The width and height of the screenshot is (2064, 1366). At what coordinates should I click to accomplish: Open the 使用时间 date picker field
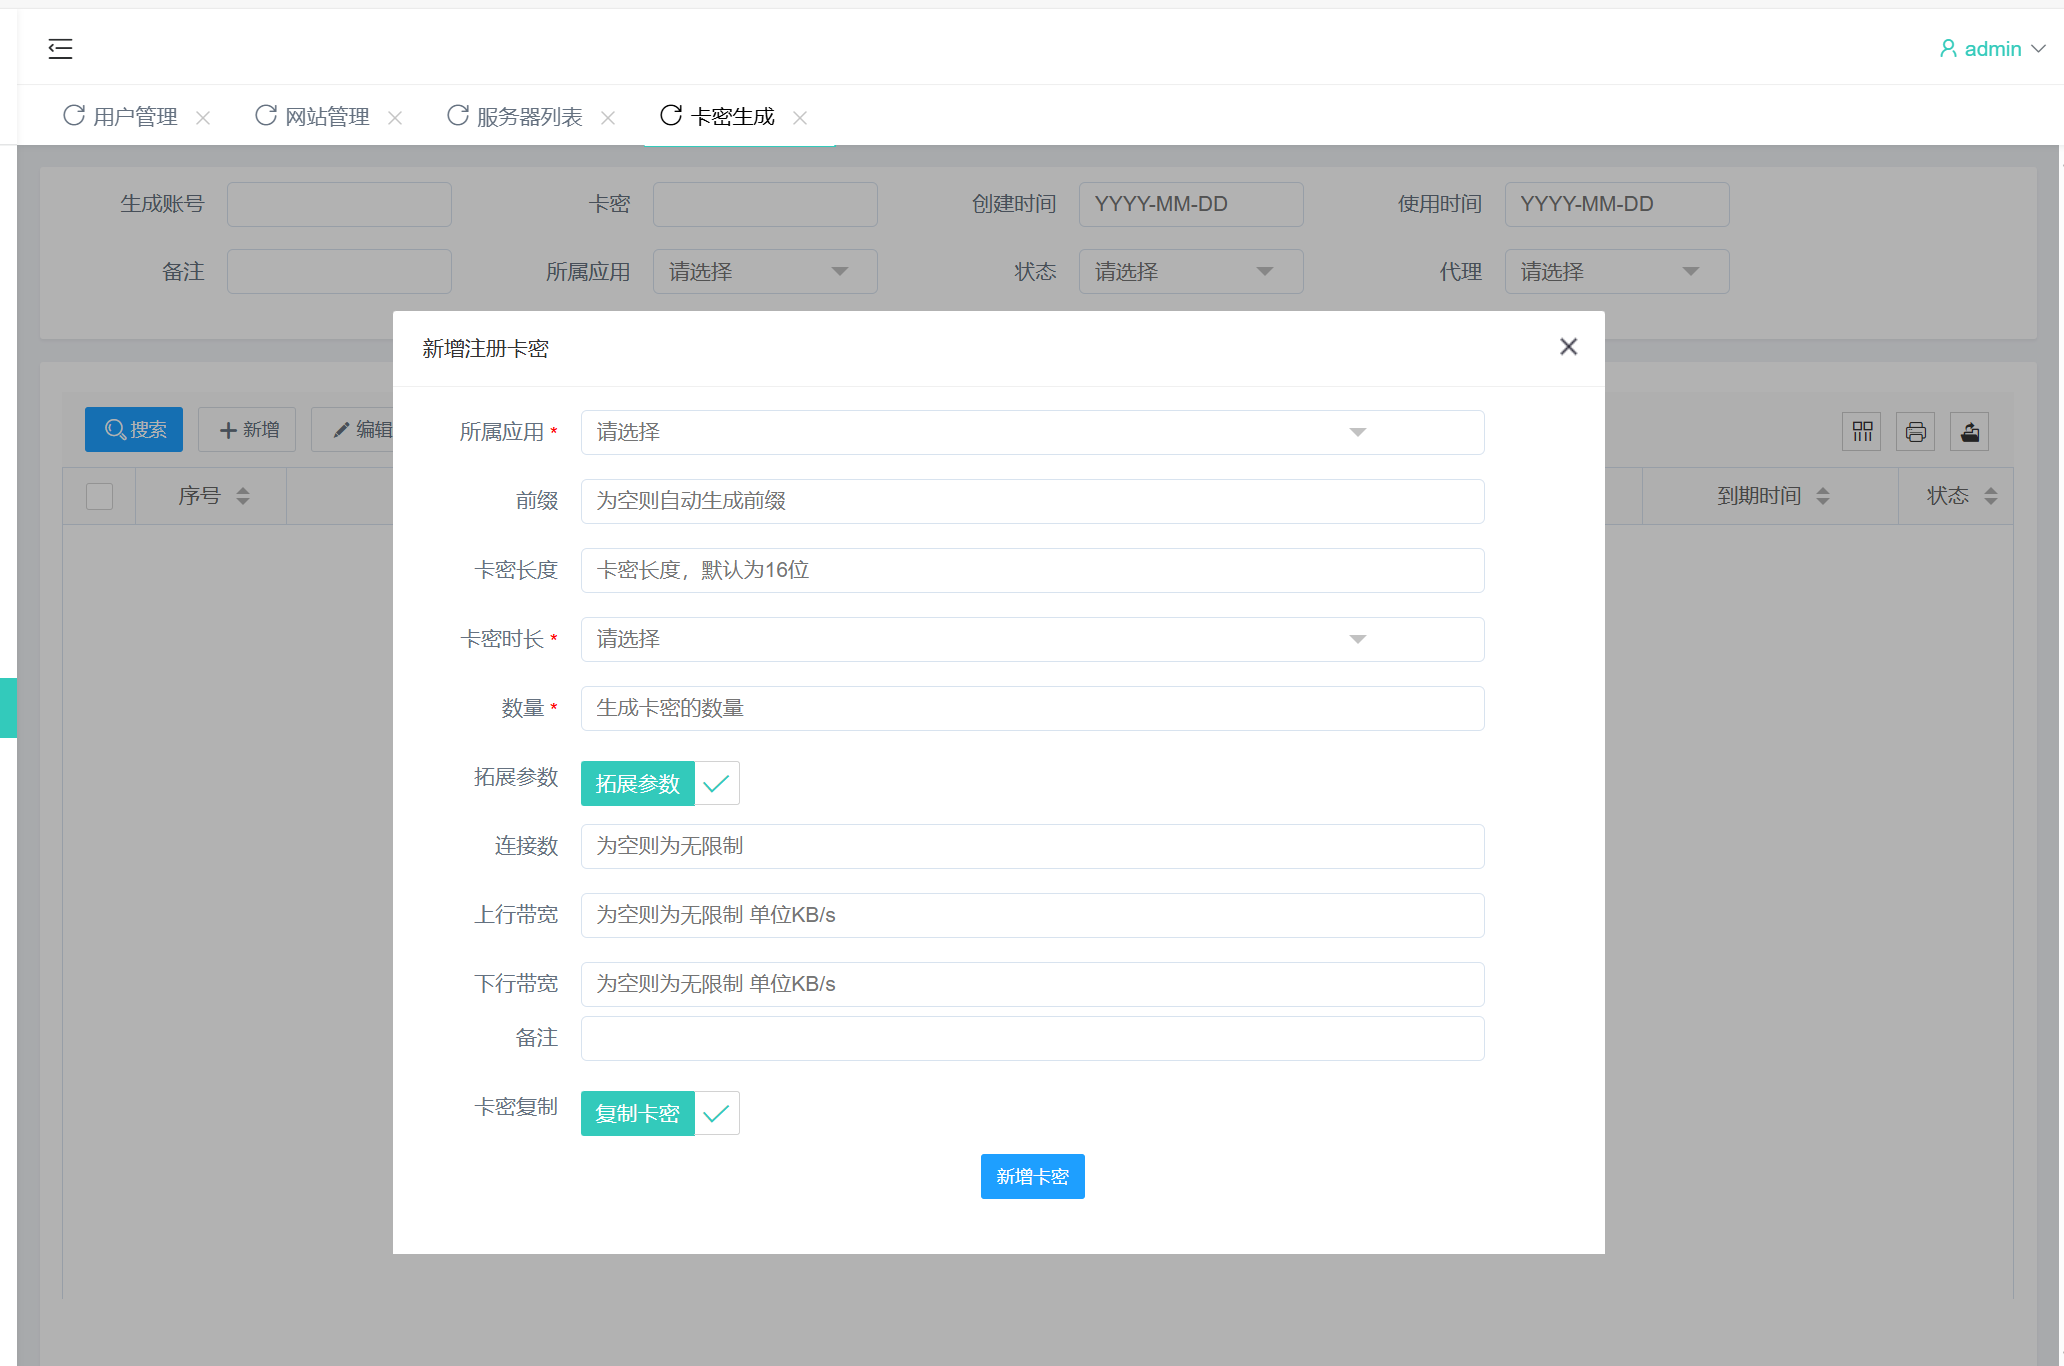[1617, 204]
